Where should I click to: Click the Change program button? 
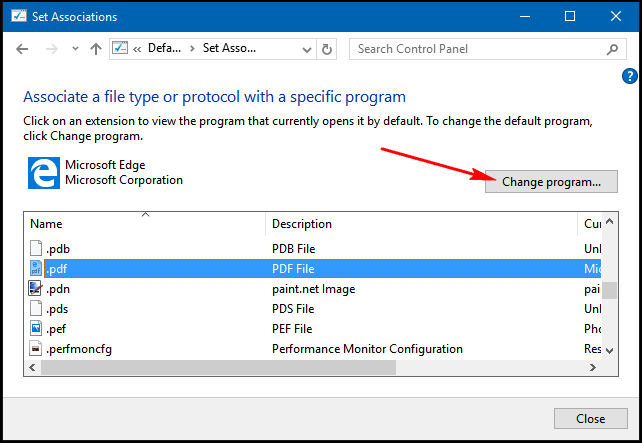[551, 182]
